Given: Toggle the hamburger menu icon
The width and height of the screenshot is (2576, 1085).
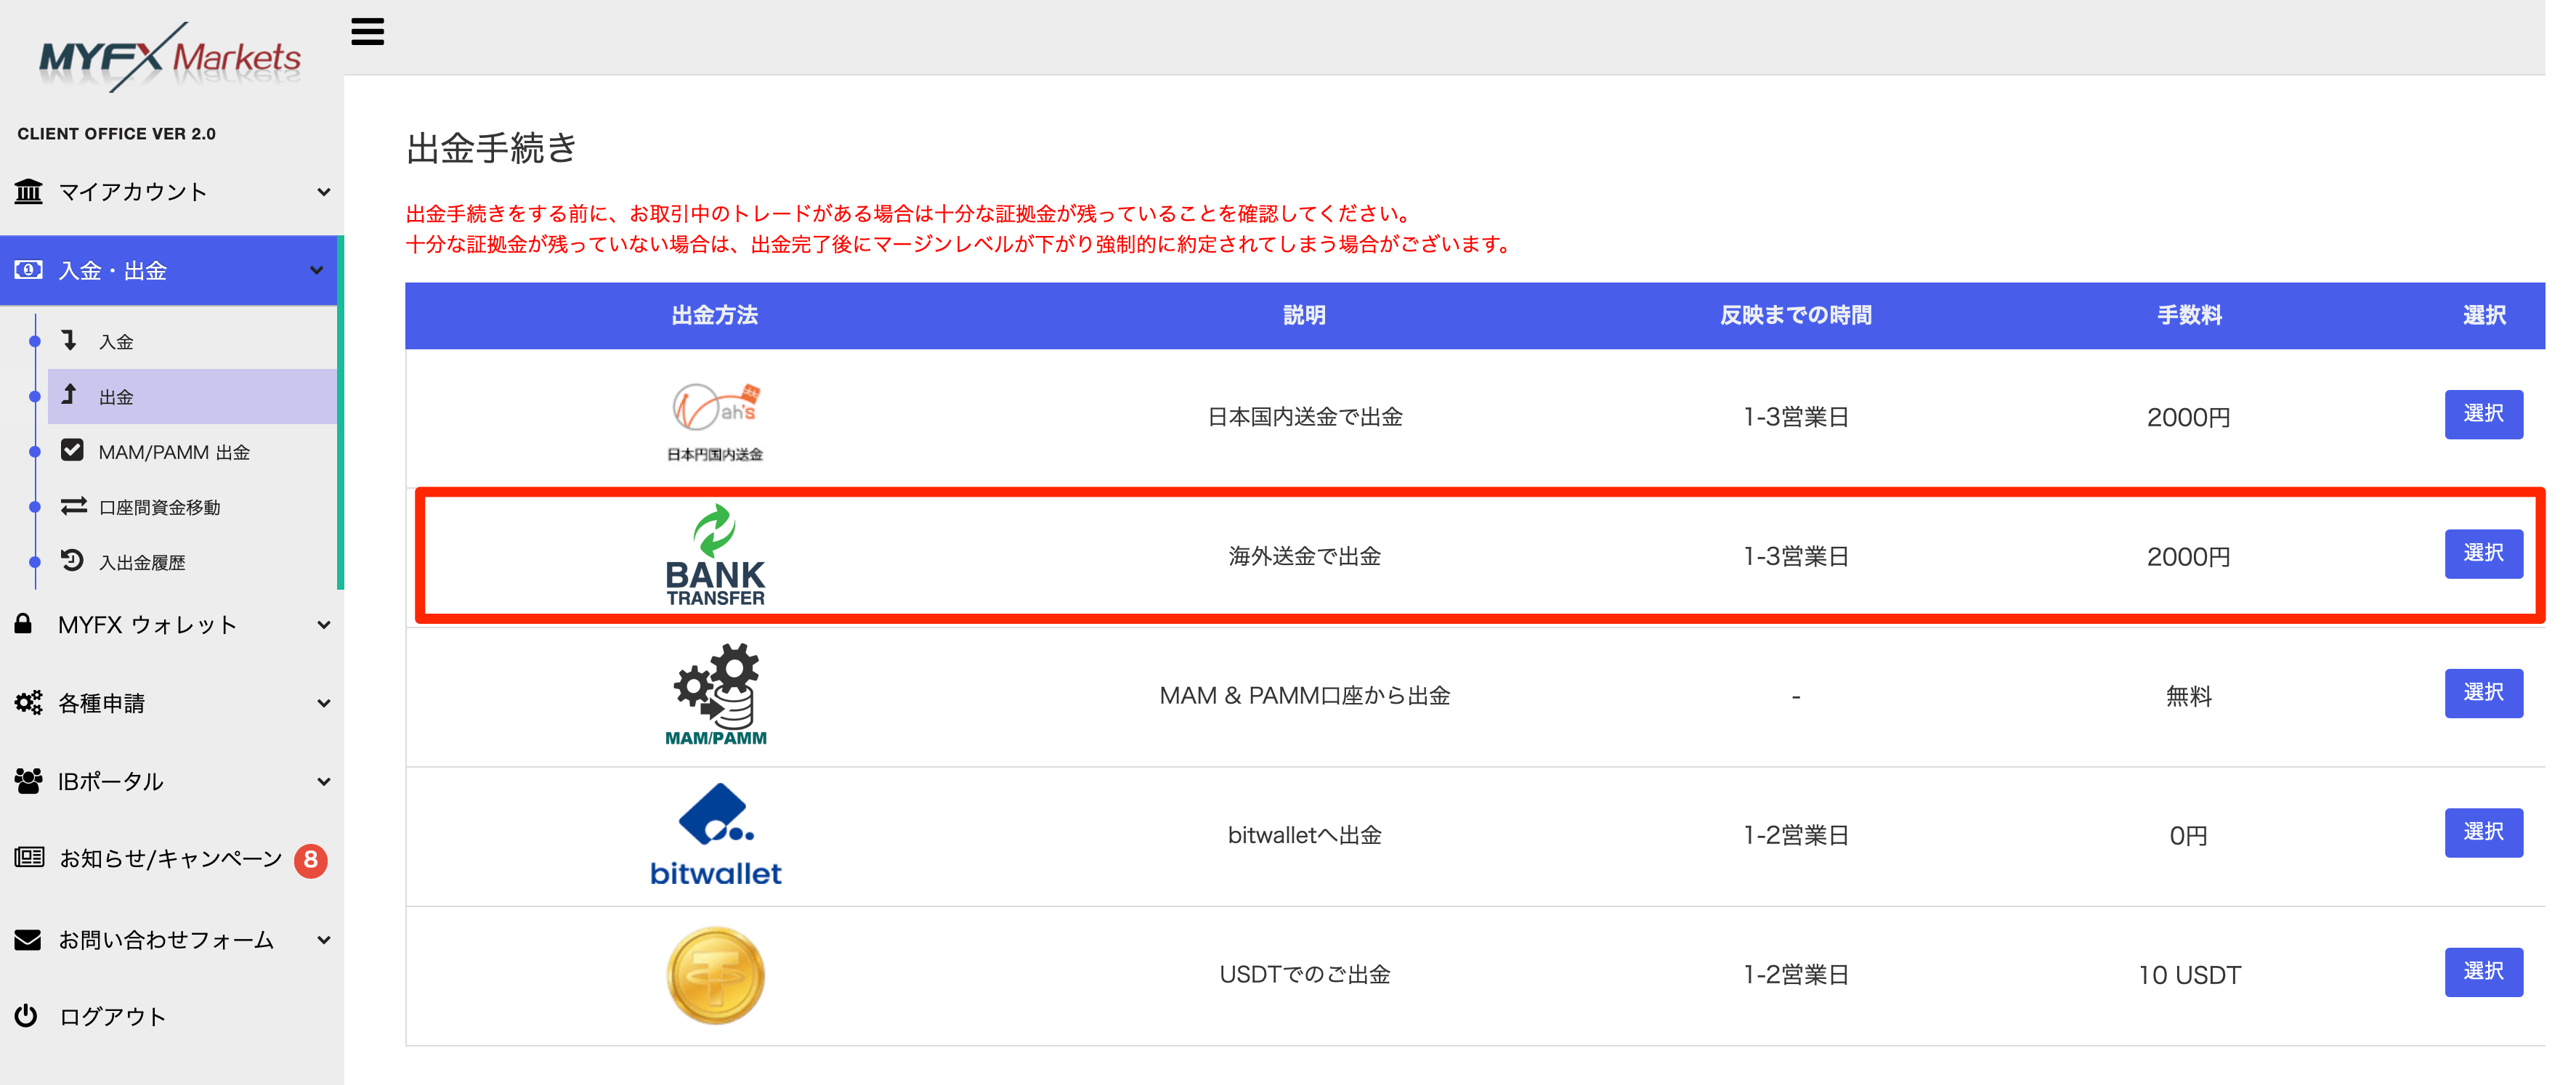Looking at the screenshot, I should (367, 32).
